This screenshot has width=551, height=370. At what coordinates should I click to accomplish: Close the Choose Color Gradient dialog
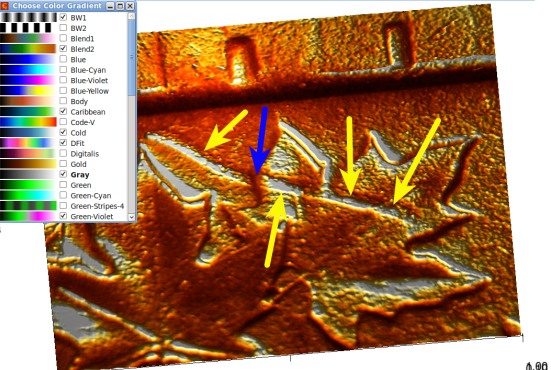(x=130, y=6)
